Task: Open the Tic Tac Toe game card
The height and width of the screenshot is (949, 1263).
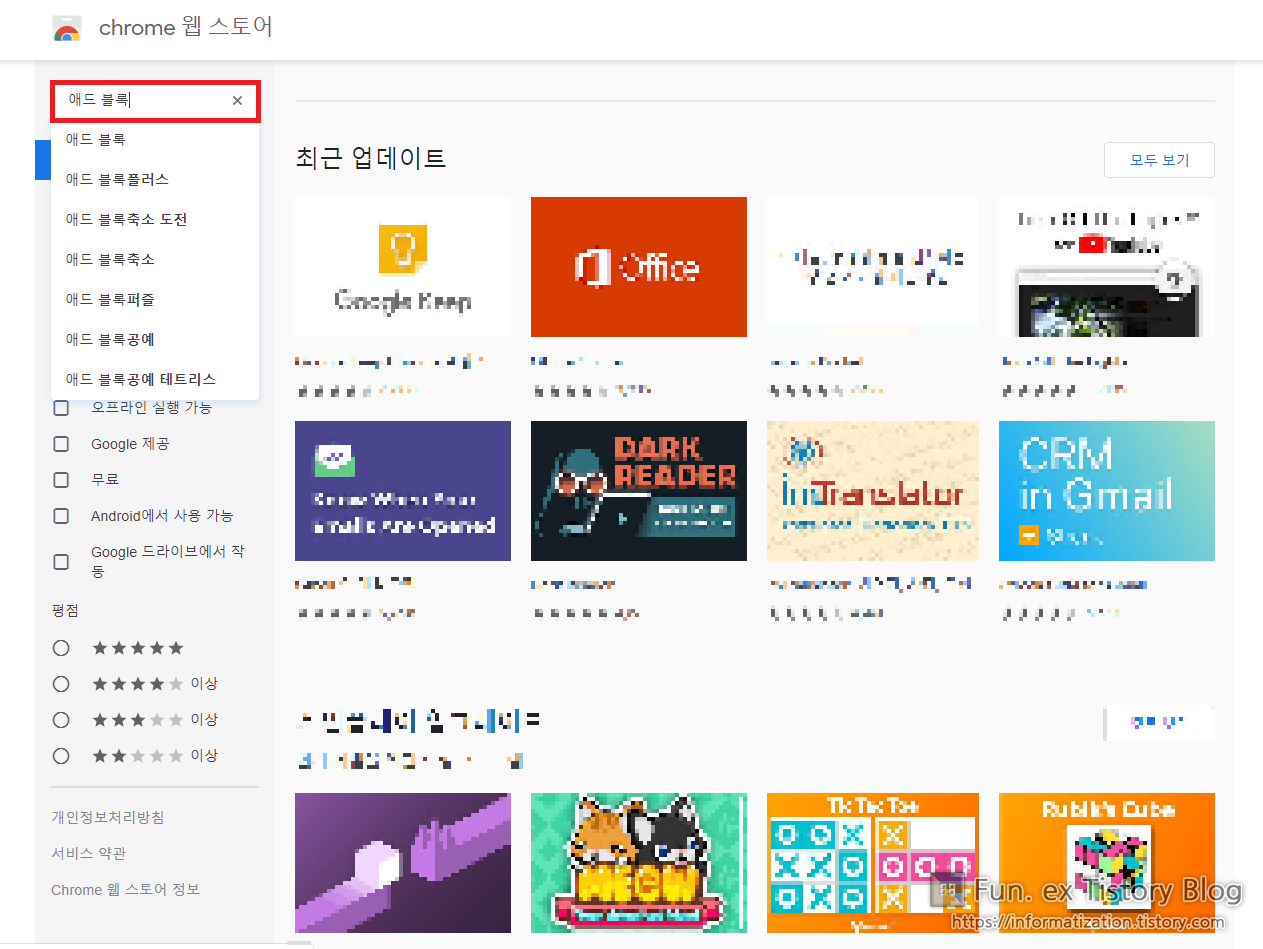Action: tap(873, 863)
